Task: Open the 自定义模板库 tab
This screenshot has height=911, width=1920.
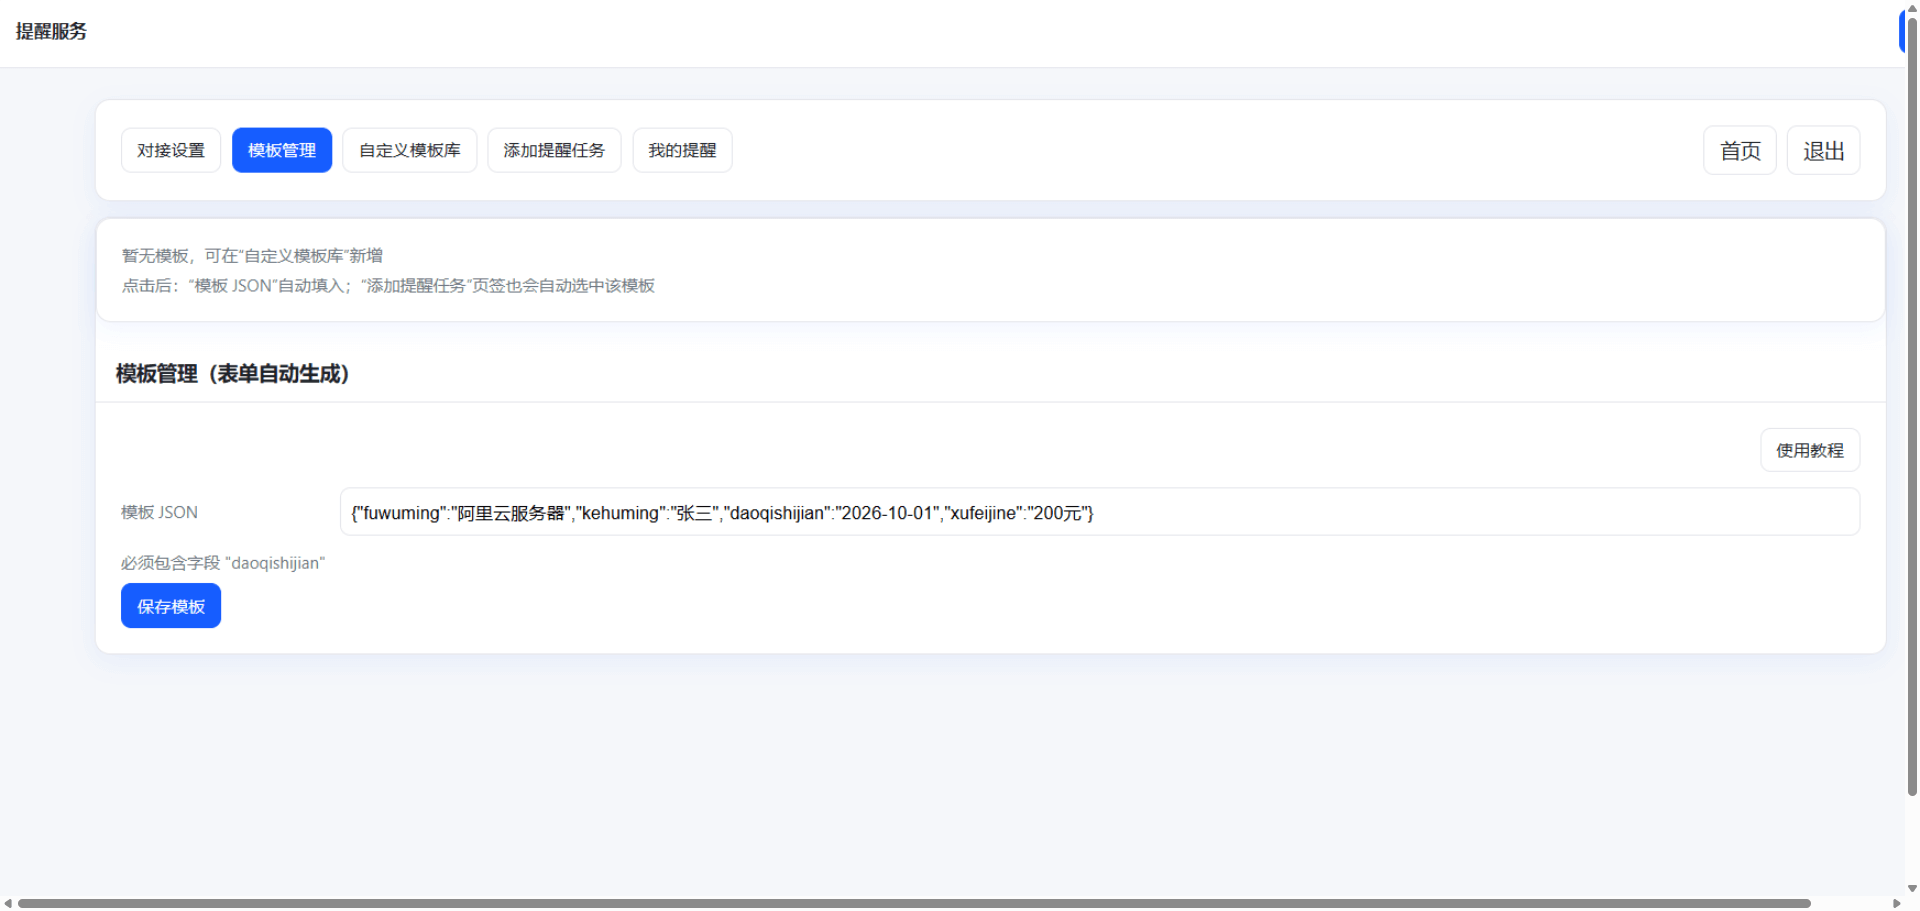Action: [409, 149]
